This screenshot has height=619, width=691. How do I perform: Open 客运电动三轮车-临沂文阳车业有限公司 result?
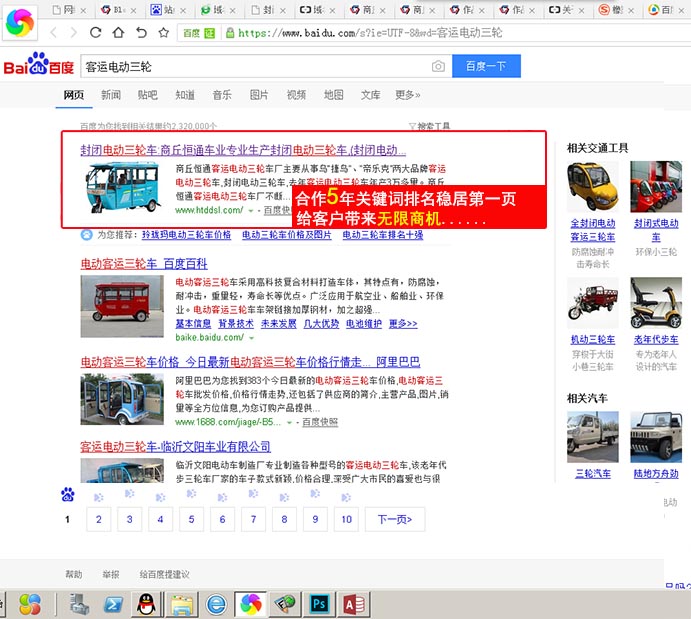(175, 447)
